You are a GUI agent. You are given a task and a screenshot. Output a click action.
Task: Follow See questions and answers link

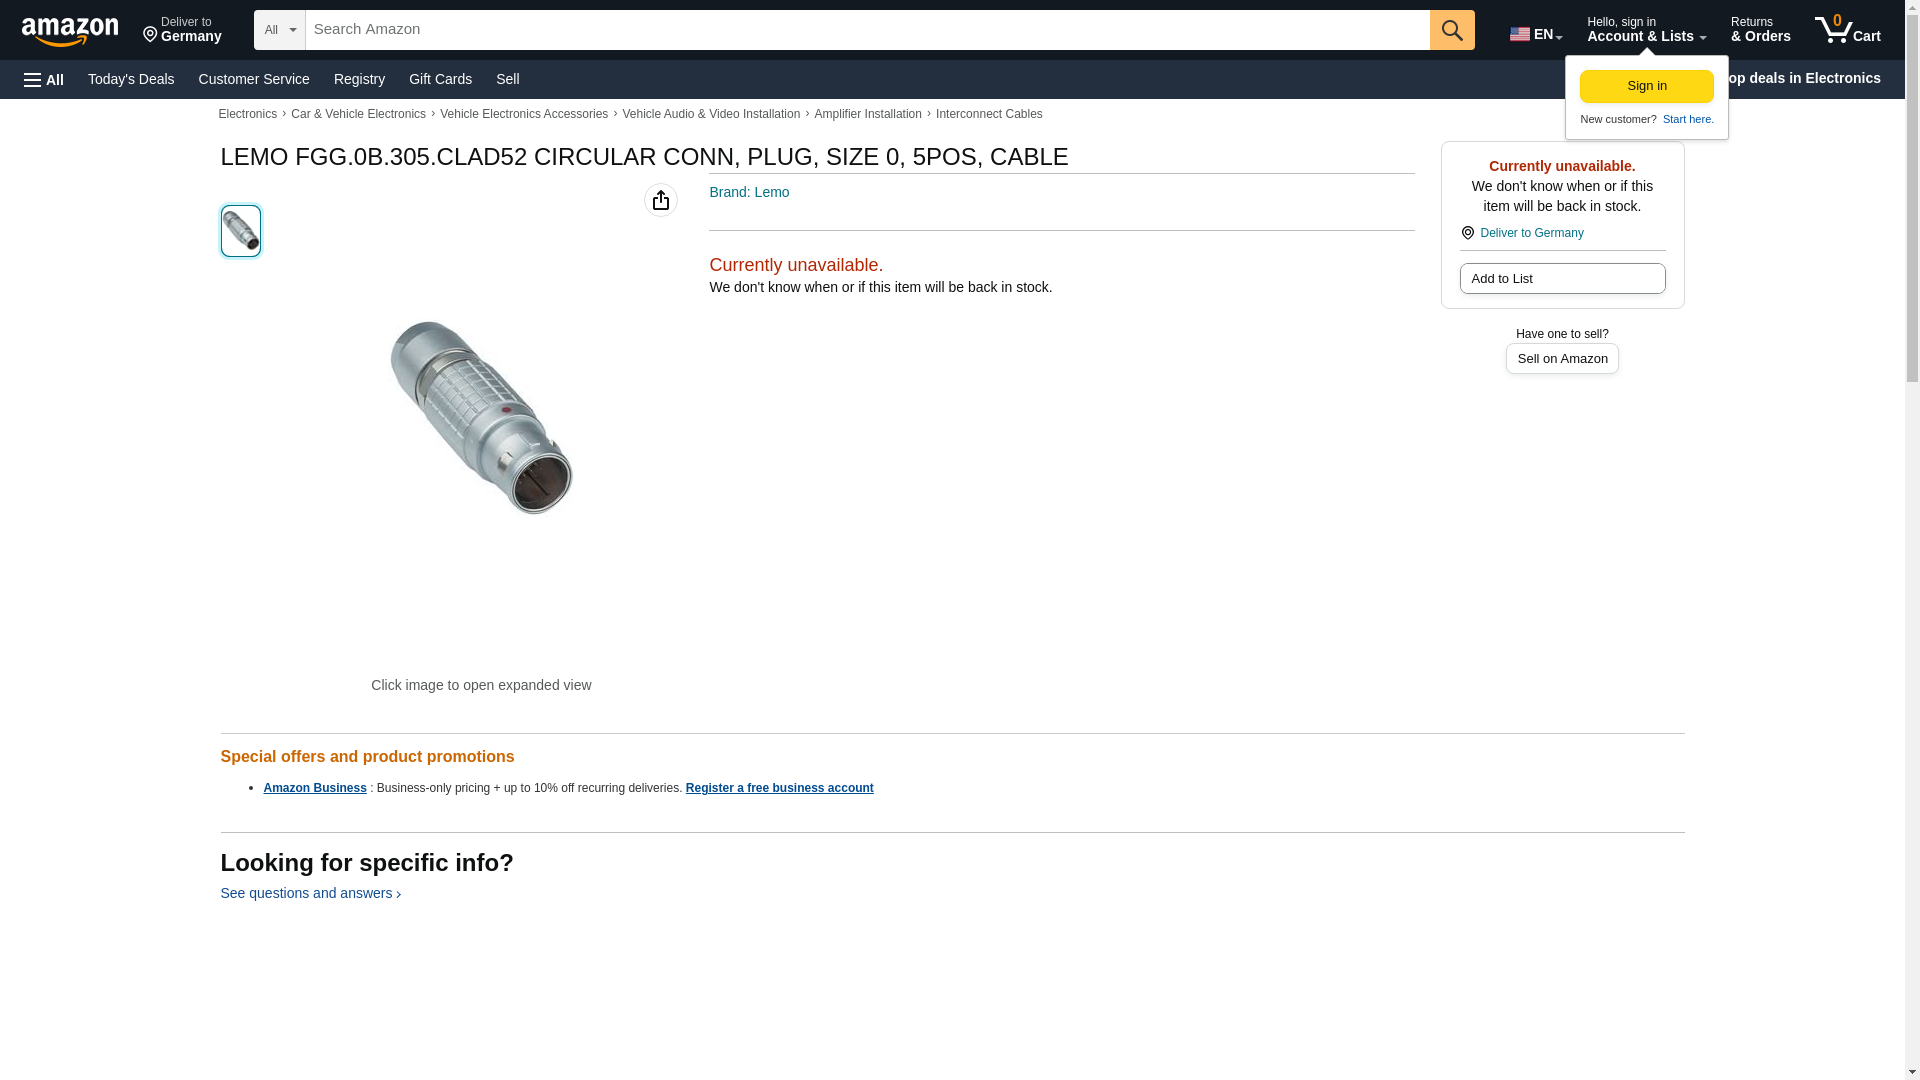coord(310,893)
